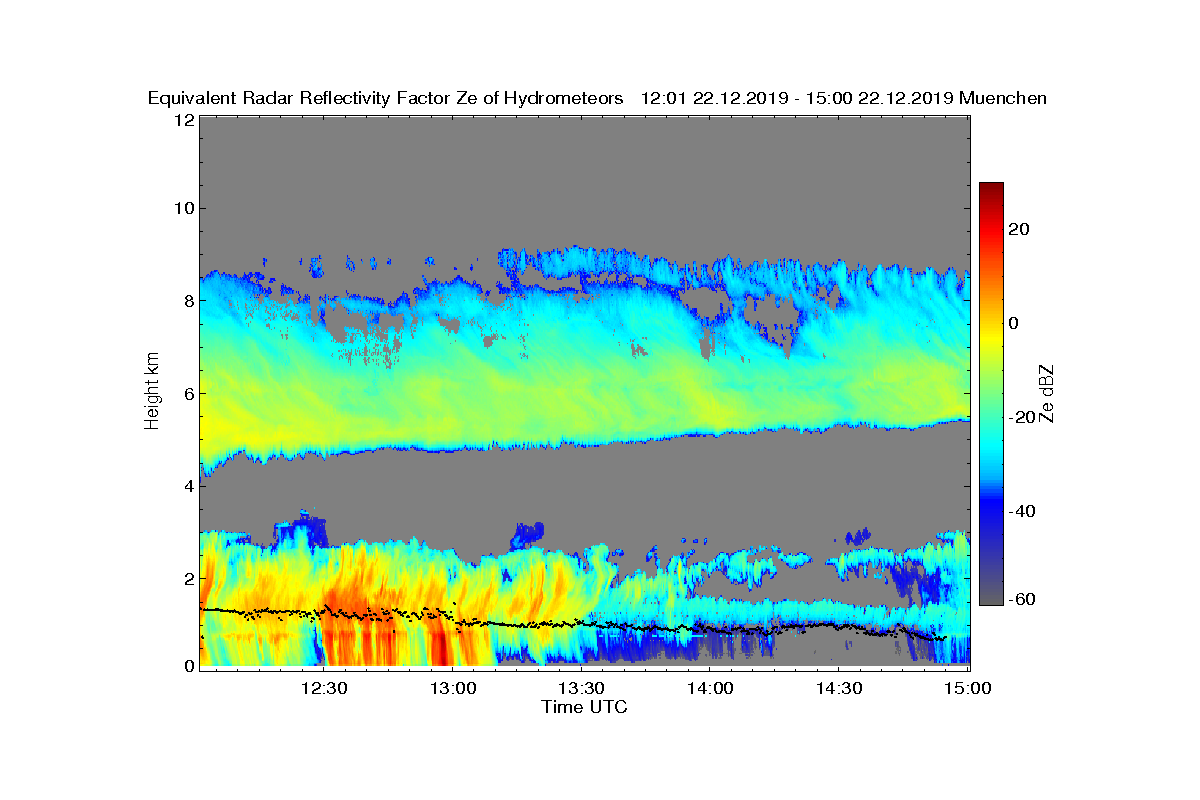Screen dimensions: 1200x800
Task: Click the 'Height km' y-axis label
Action: click(152, 389)
